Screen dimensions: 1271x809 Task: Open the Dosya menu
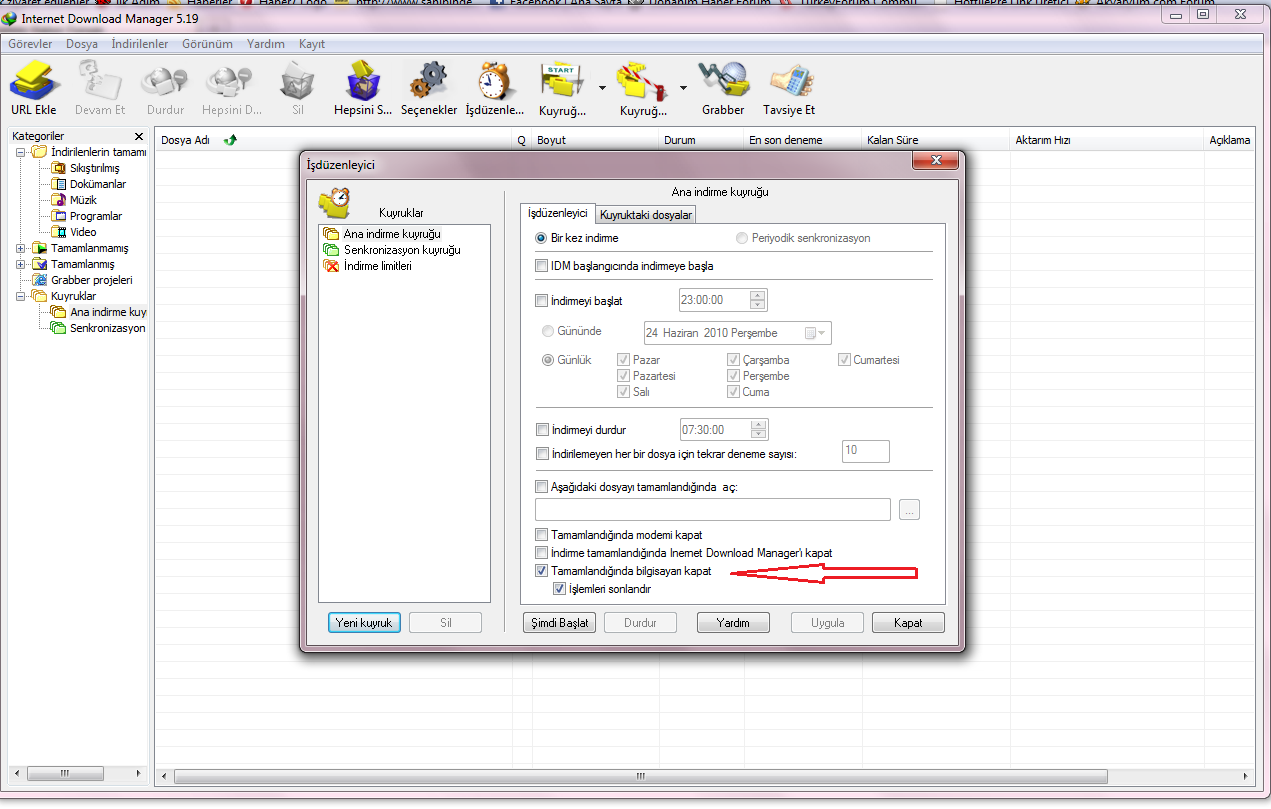(x=82, y=44)
